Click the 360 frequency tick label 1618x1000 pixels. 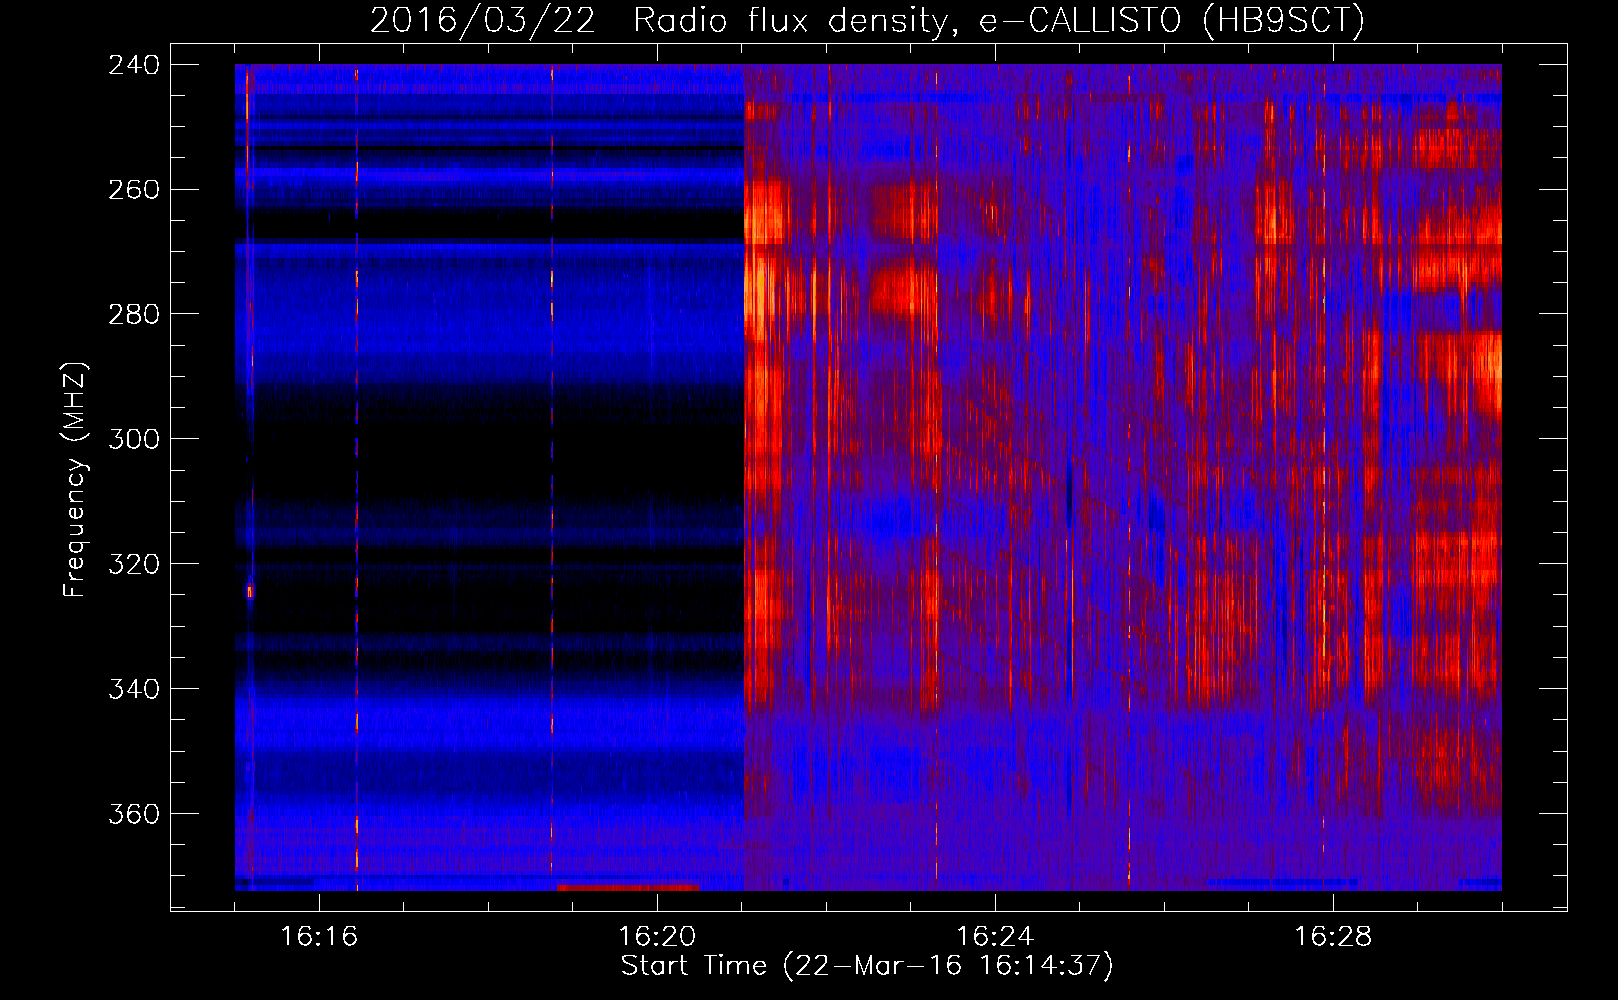(134, 814)
